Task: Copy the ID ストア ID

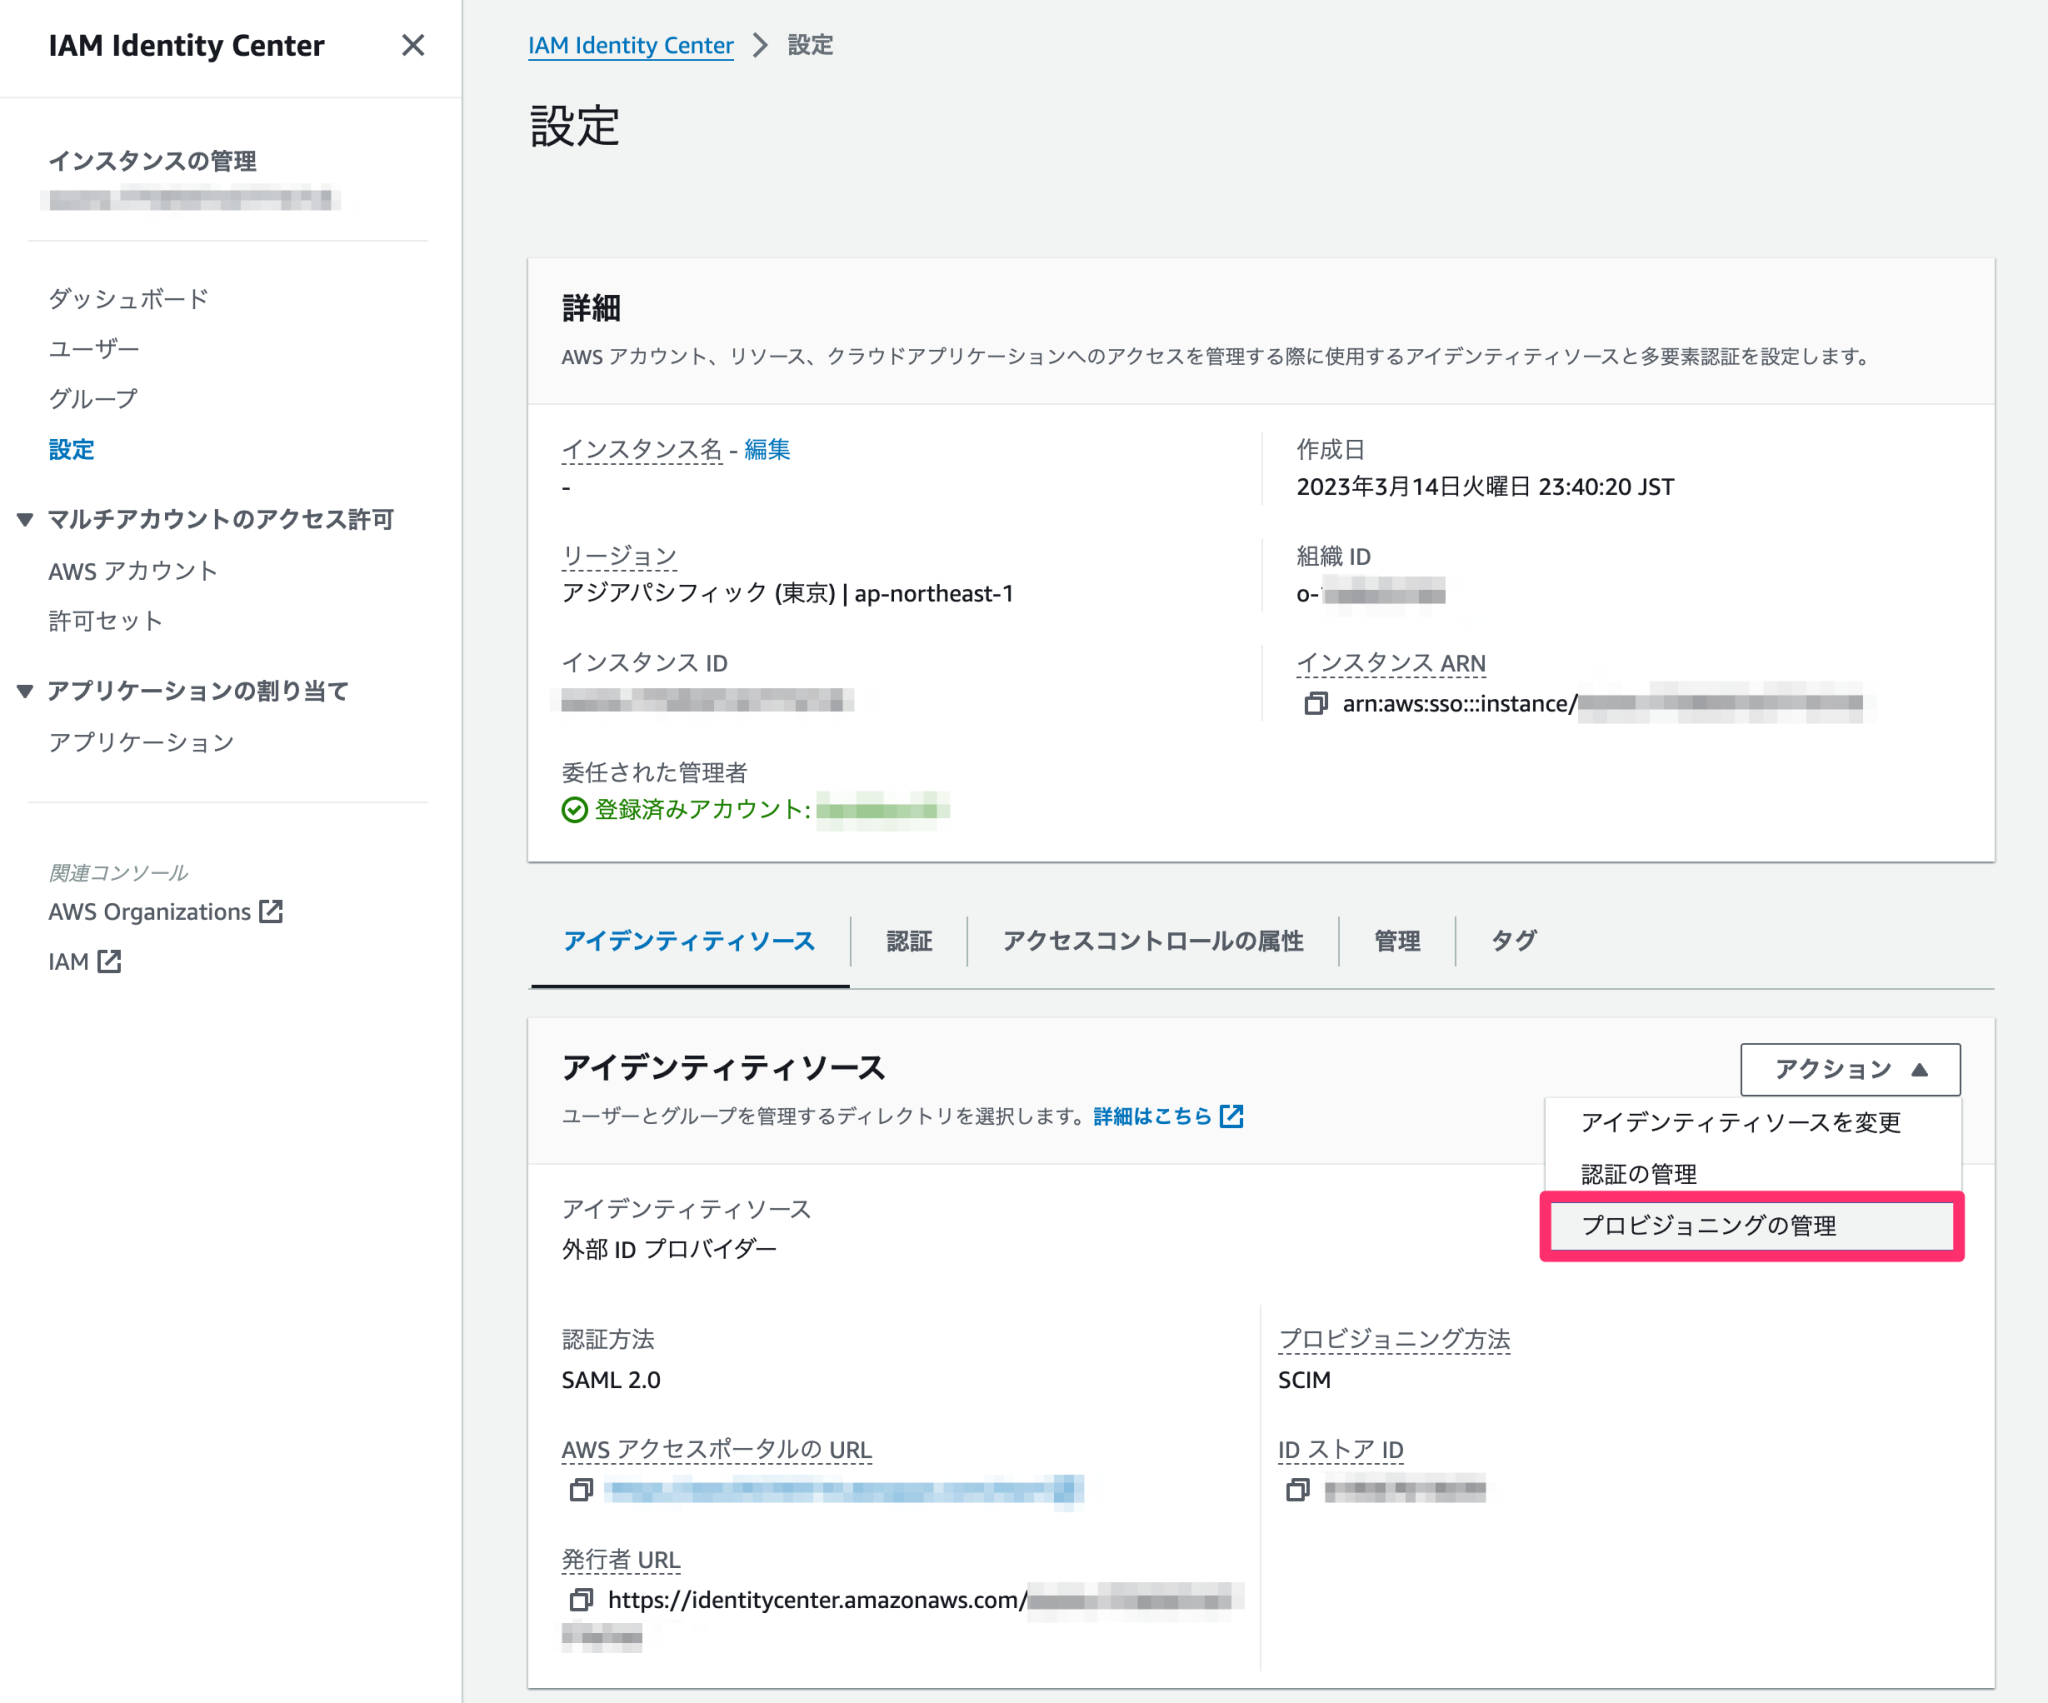Action: (1298, 1491)
